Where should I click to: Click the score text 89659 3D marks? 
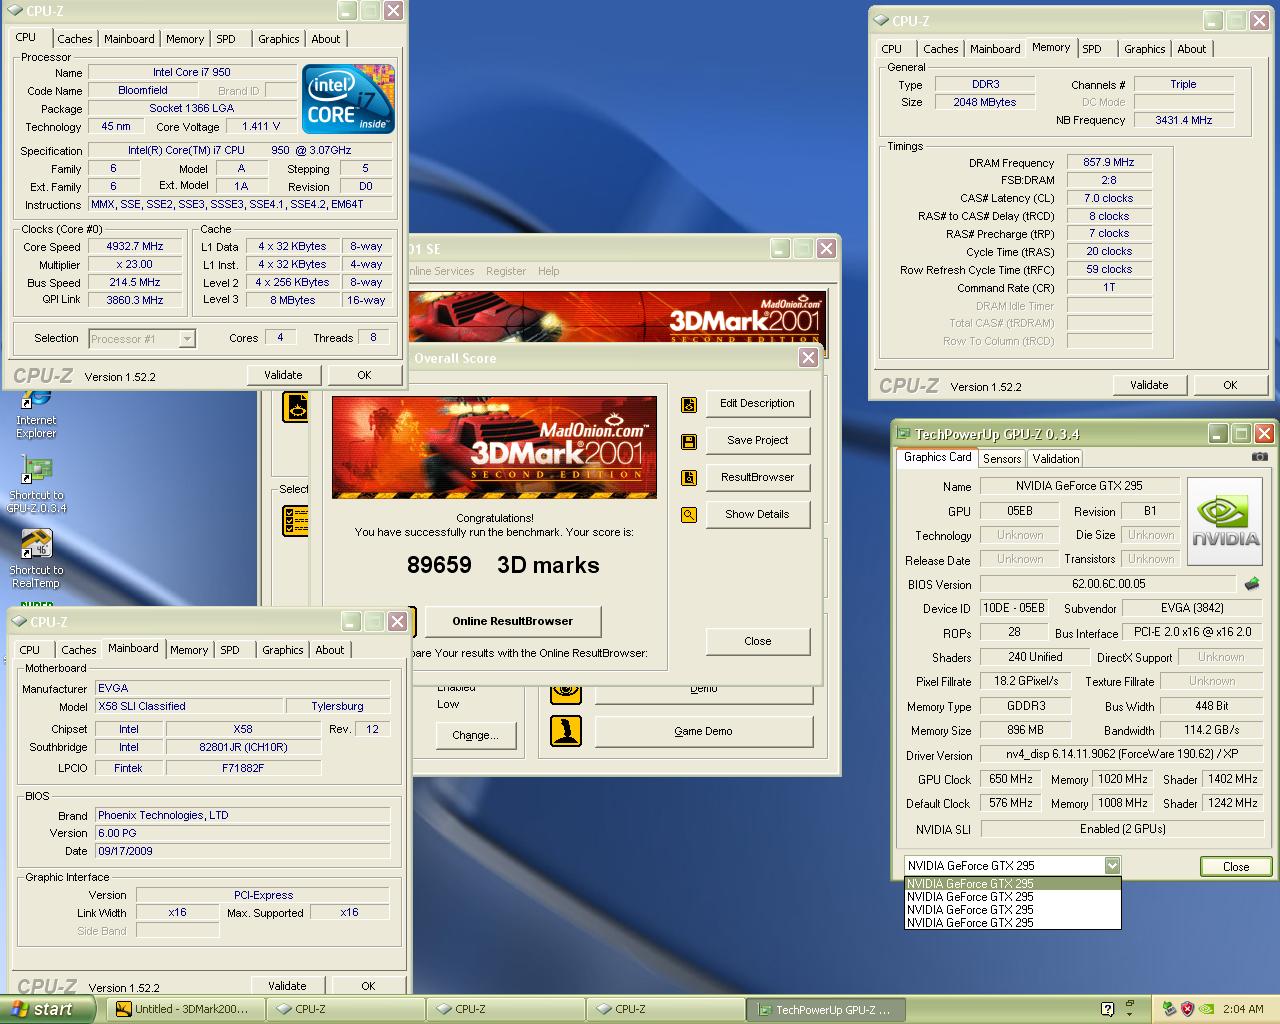[503, 565]
